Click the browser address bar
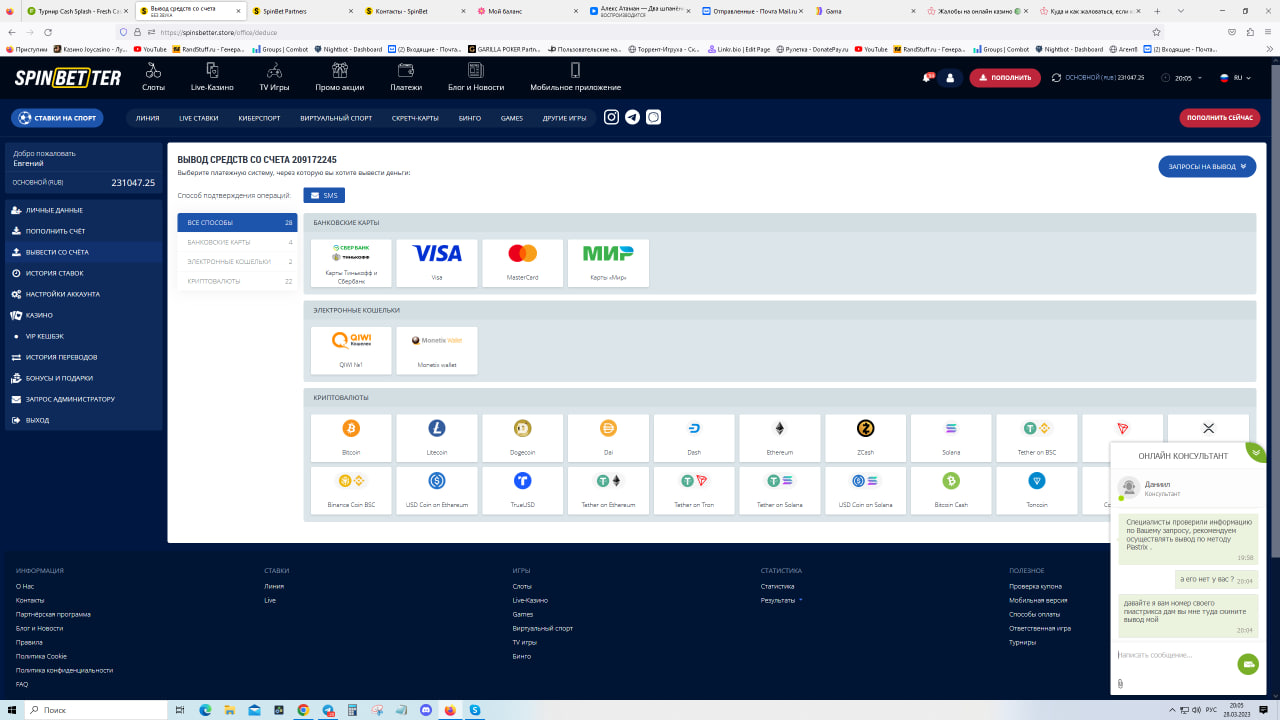 tap(640, 32)
